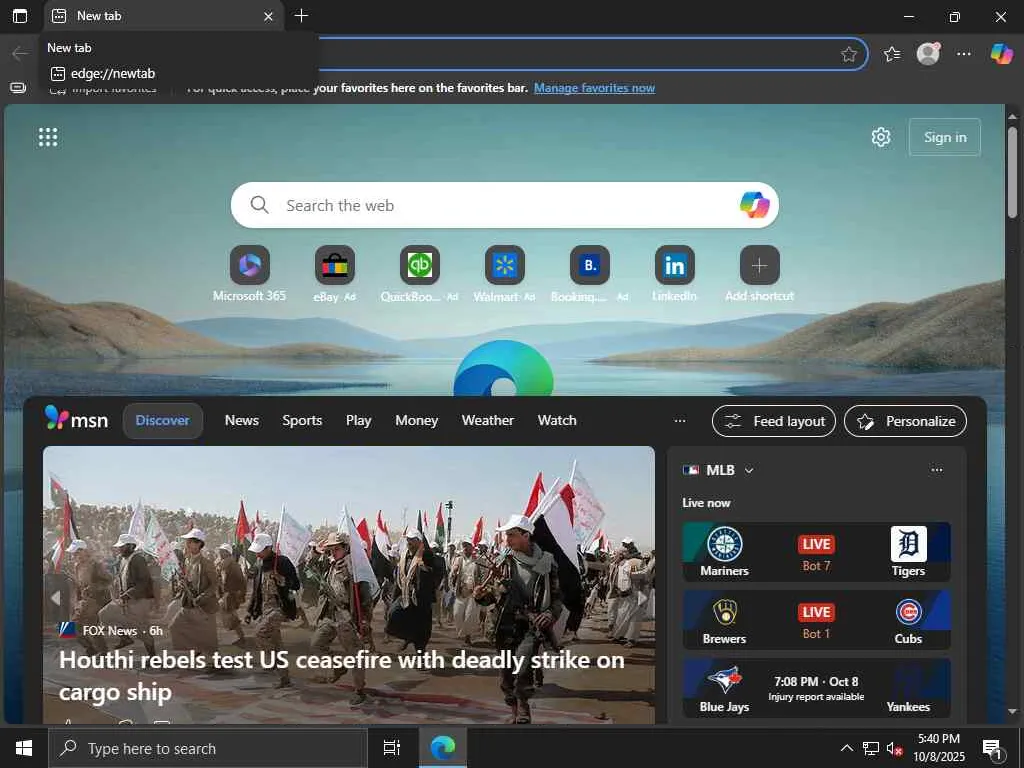Image resolution: width=1024 pixels, height=768 pixels.
Task: Open page settings gear icon
Action: [881, 137]
